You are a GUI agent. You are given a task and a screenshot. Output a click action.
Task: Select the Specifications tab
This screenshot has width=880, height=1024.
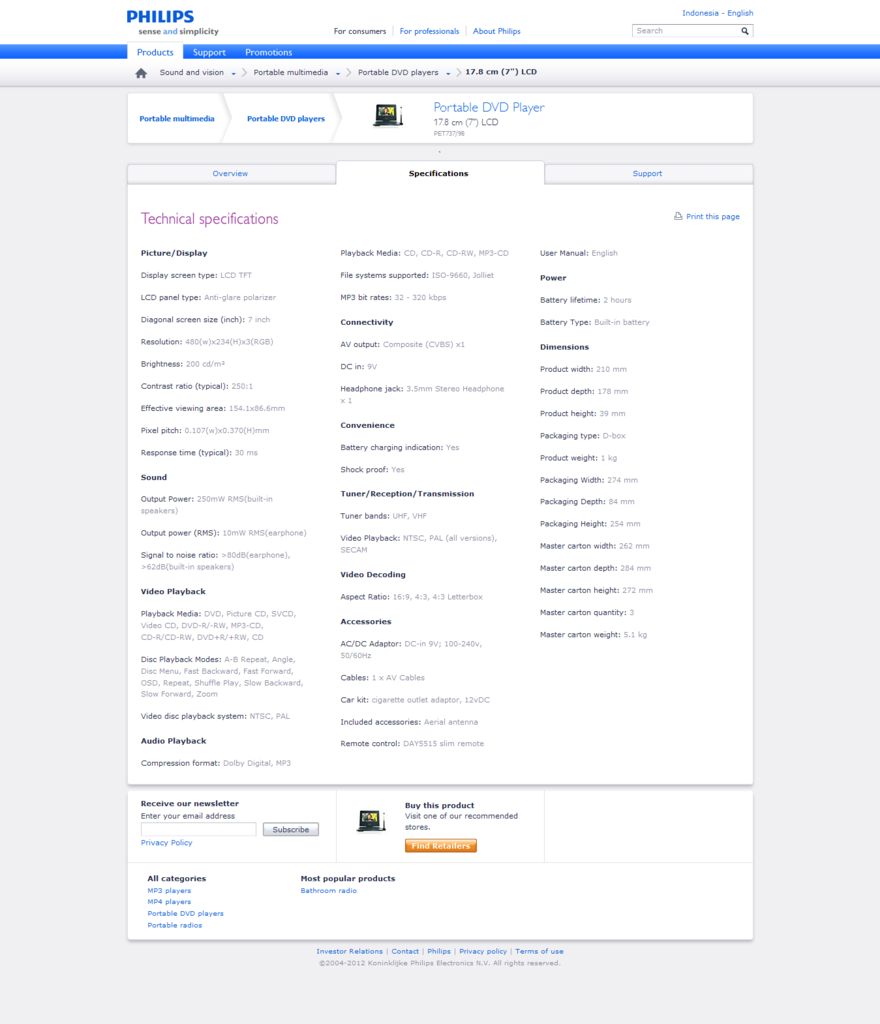point(439,173)
